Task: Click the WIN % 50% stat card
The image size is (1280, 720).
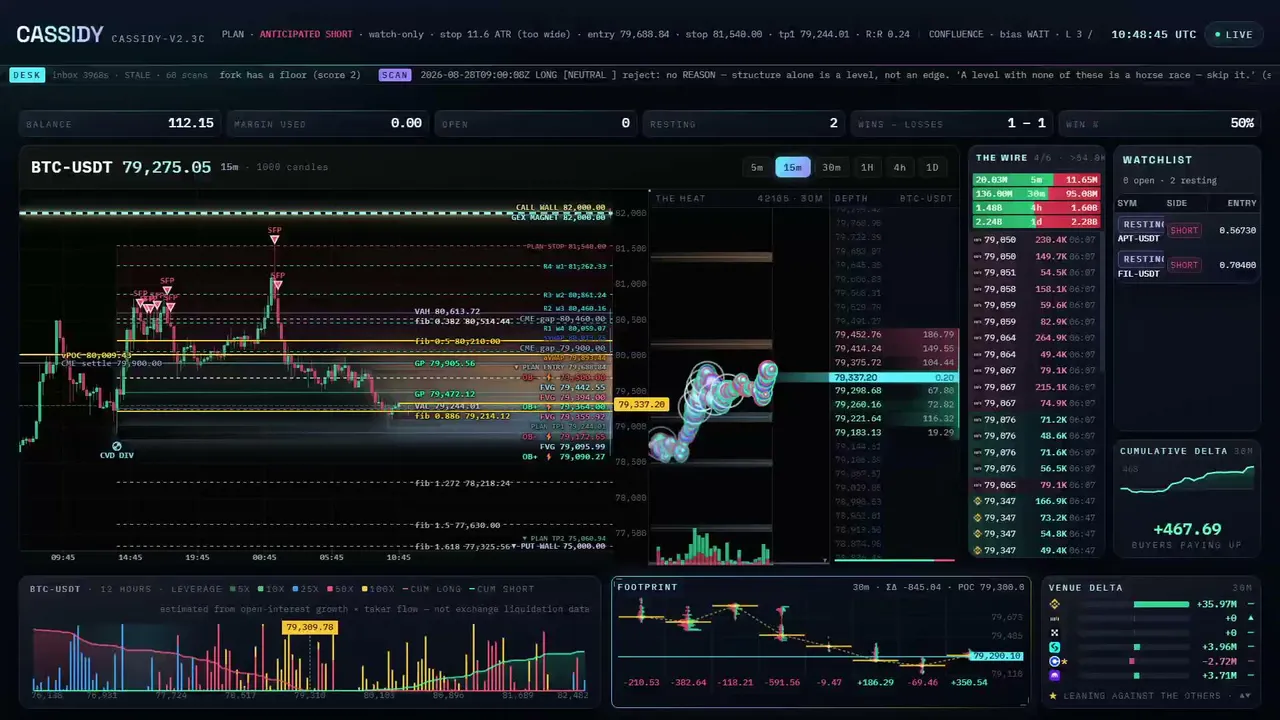Action: [x=1160, y=123]
